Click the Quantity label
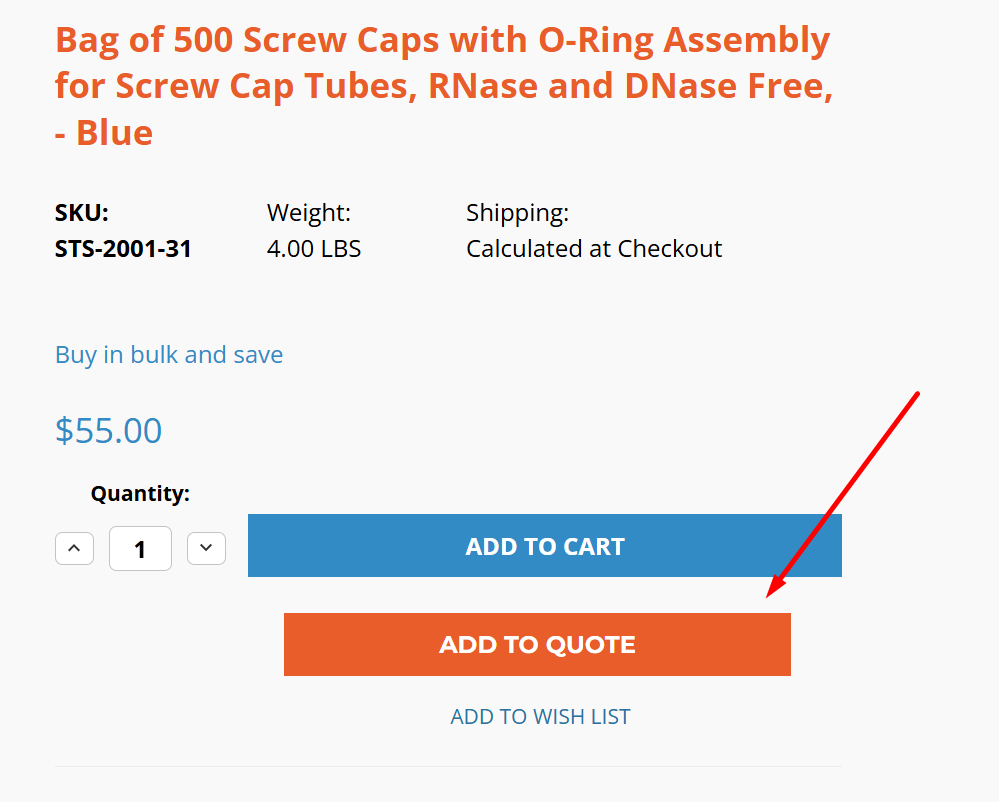The width and height of the screenshot is (999, 802). tap(140, 494)
